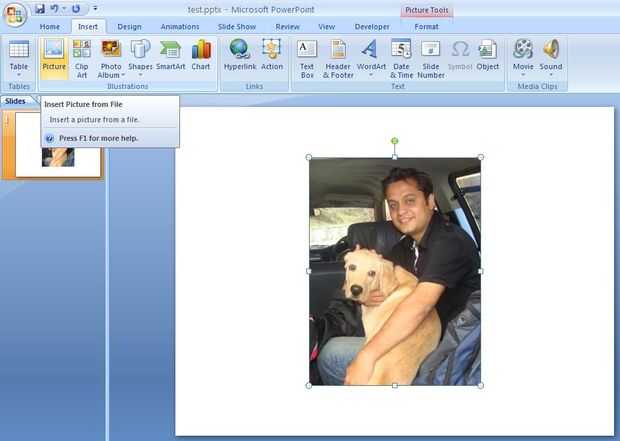This screenshot has width=620, height=441.
Task: Expand the Movie dropdown menu
Action: (x=523, y=75)
